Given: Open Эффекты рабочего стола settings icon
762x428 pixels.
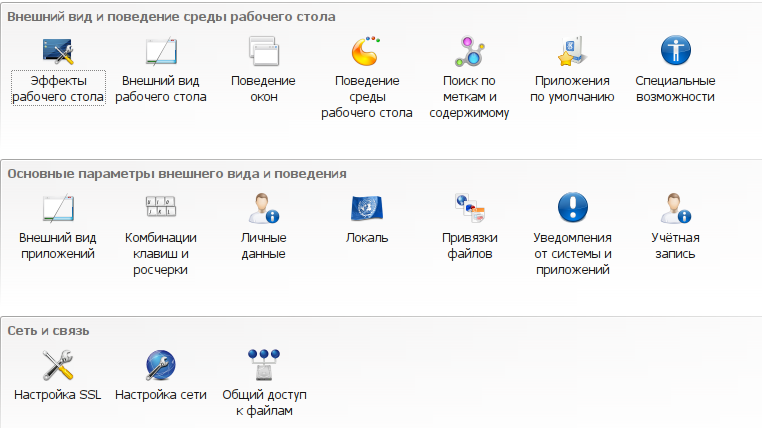Looking at the screenshot, I should point(58,51).
